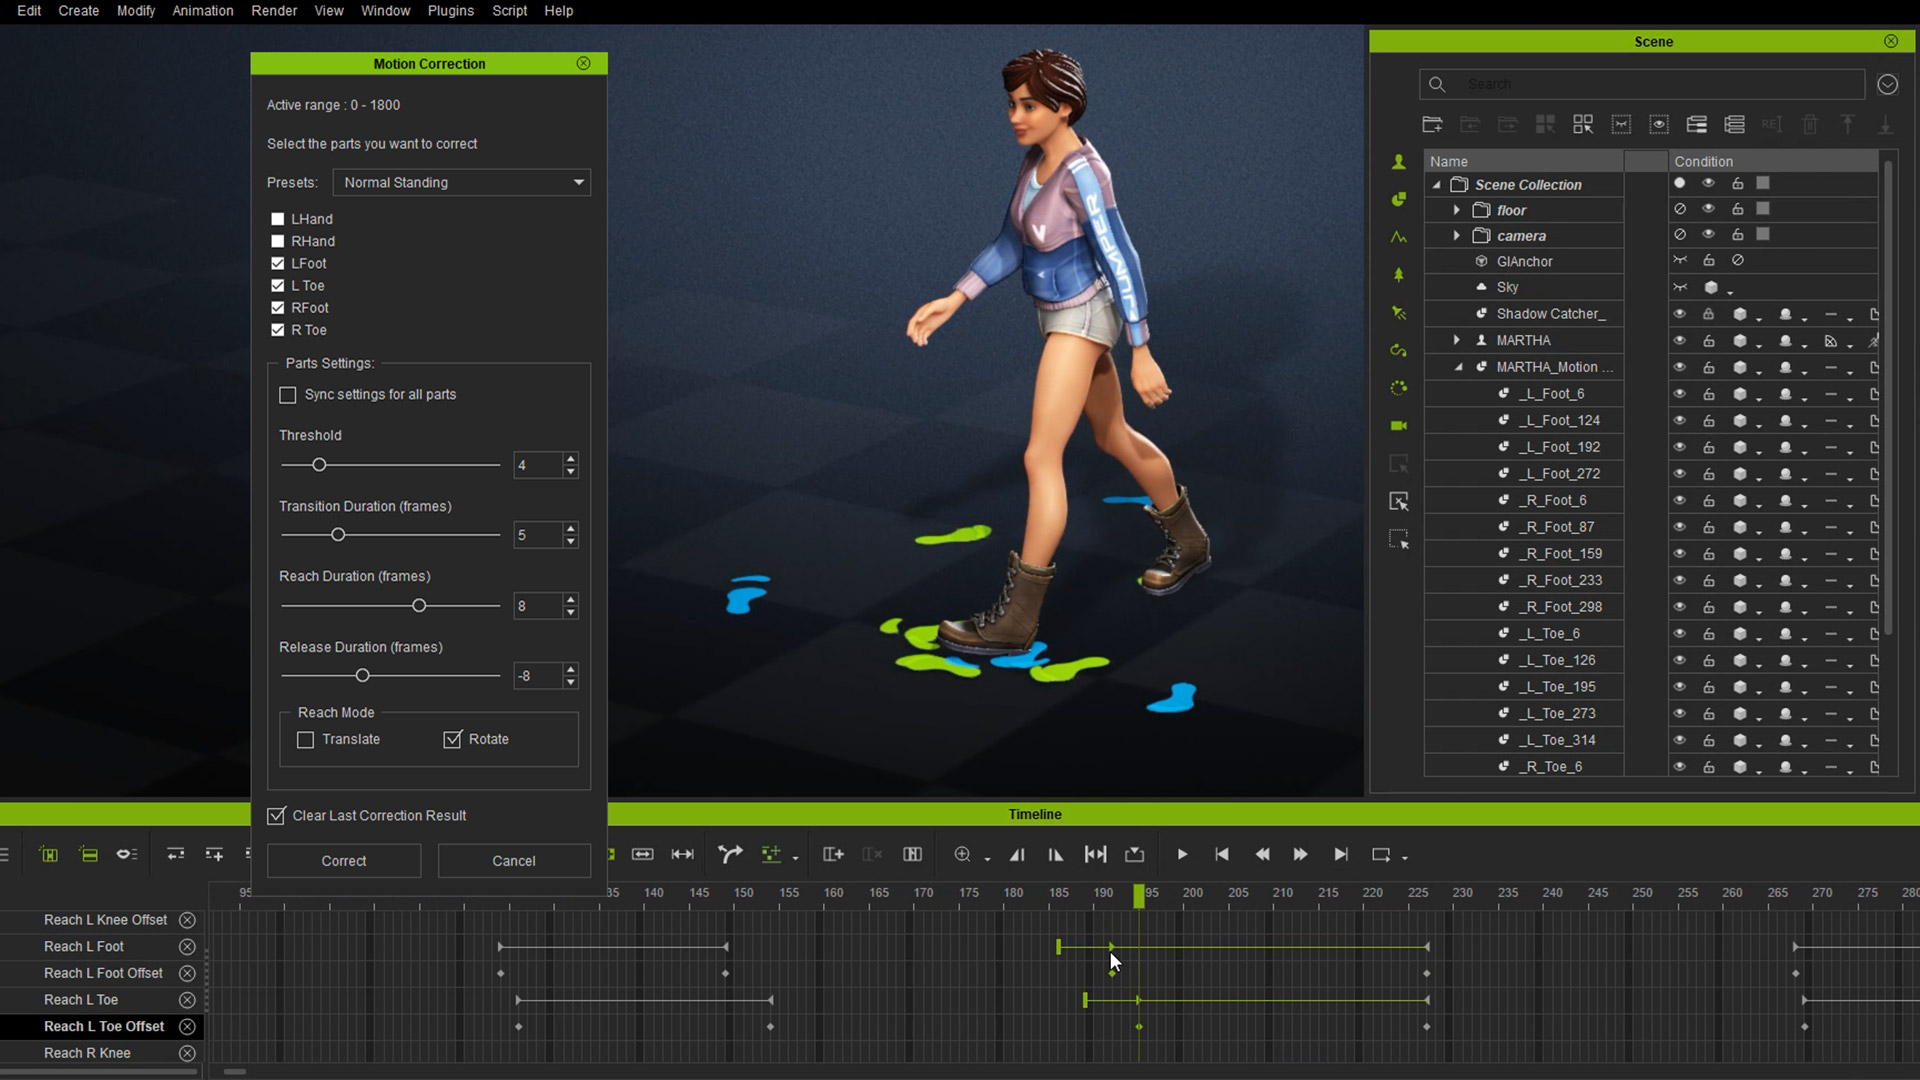This screenshot has height=1080, width=1920.
Task: Click the Play button in the Timeline toolbar
Action: pos(1182,855)
